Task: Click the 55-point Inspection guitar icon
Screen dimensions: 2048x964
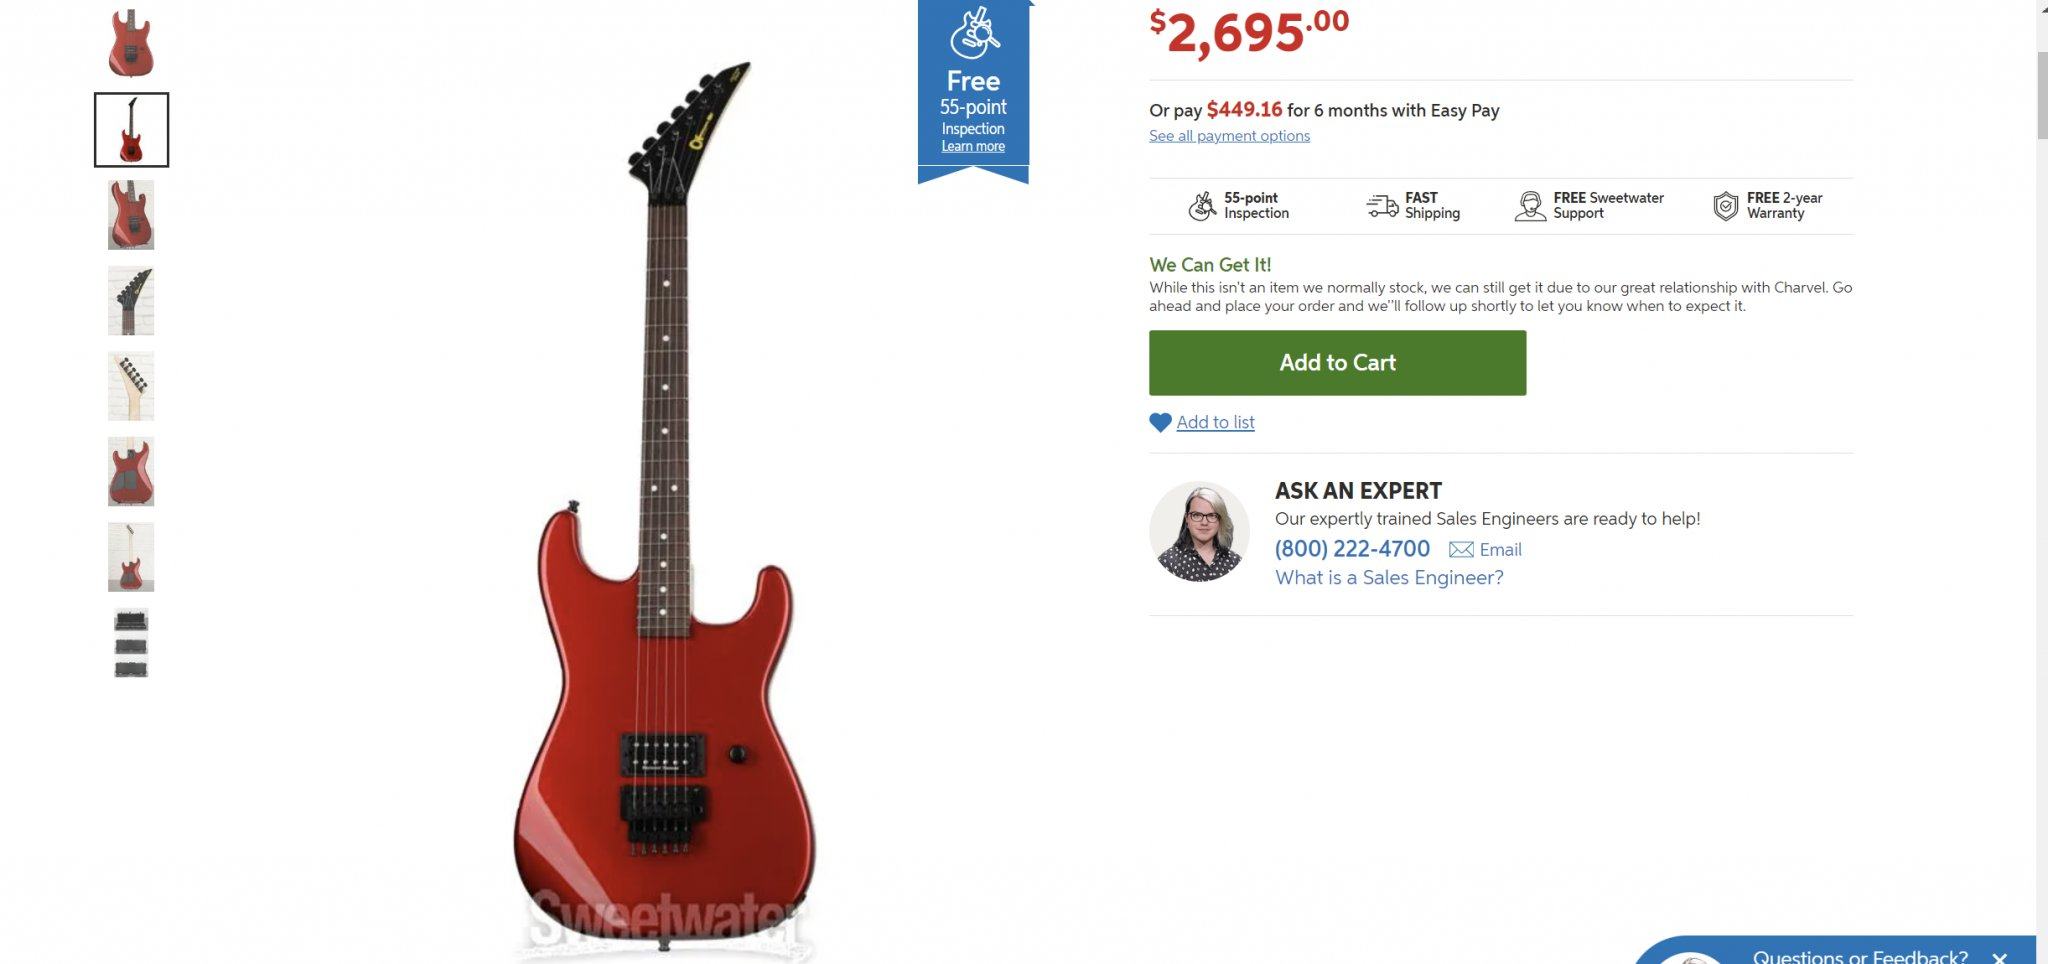Action: pos(1202,206)
